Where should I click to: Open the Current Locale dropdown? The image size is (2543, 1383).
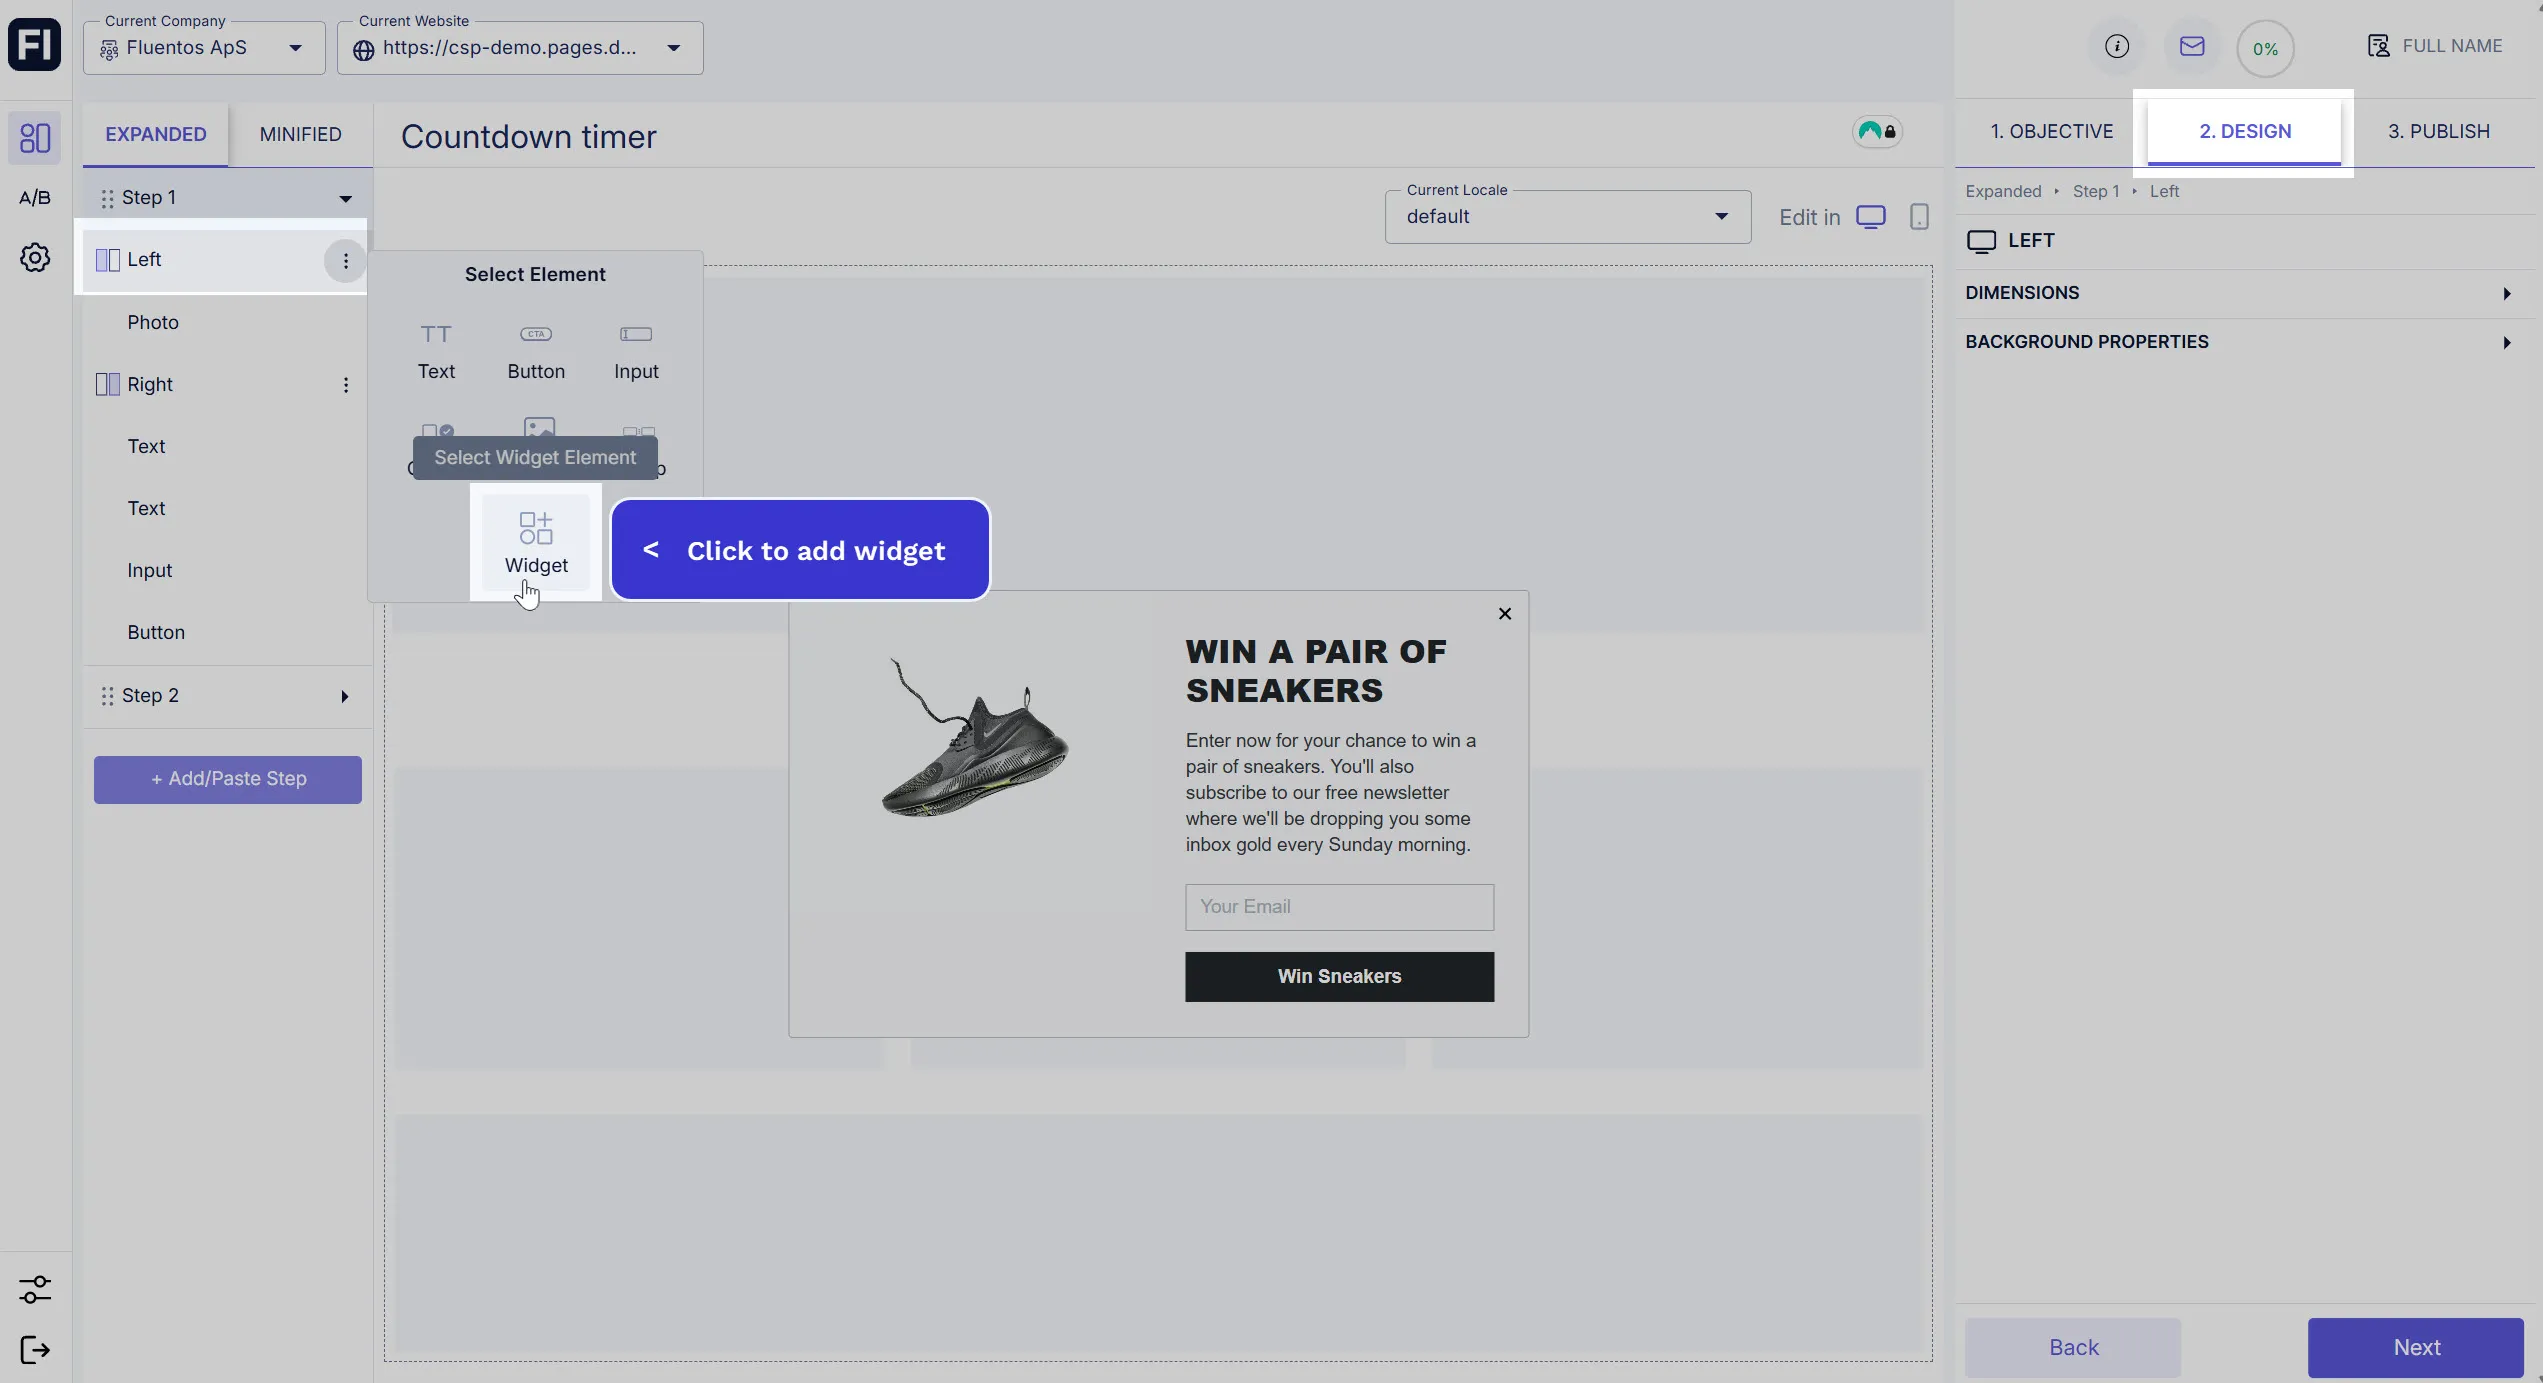pos(1721,216)
